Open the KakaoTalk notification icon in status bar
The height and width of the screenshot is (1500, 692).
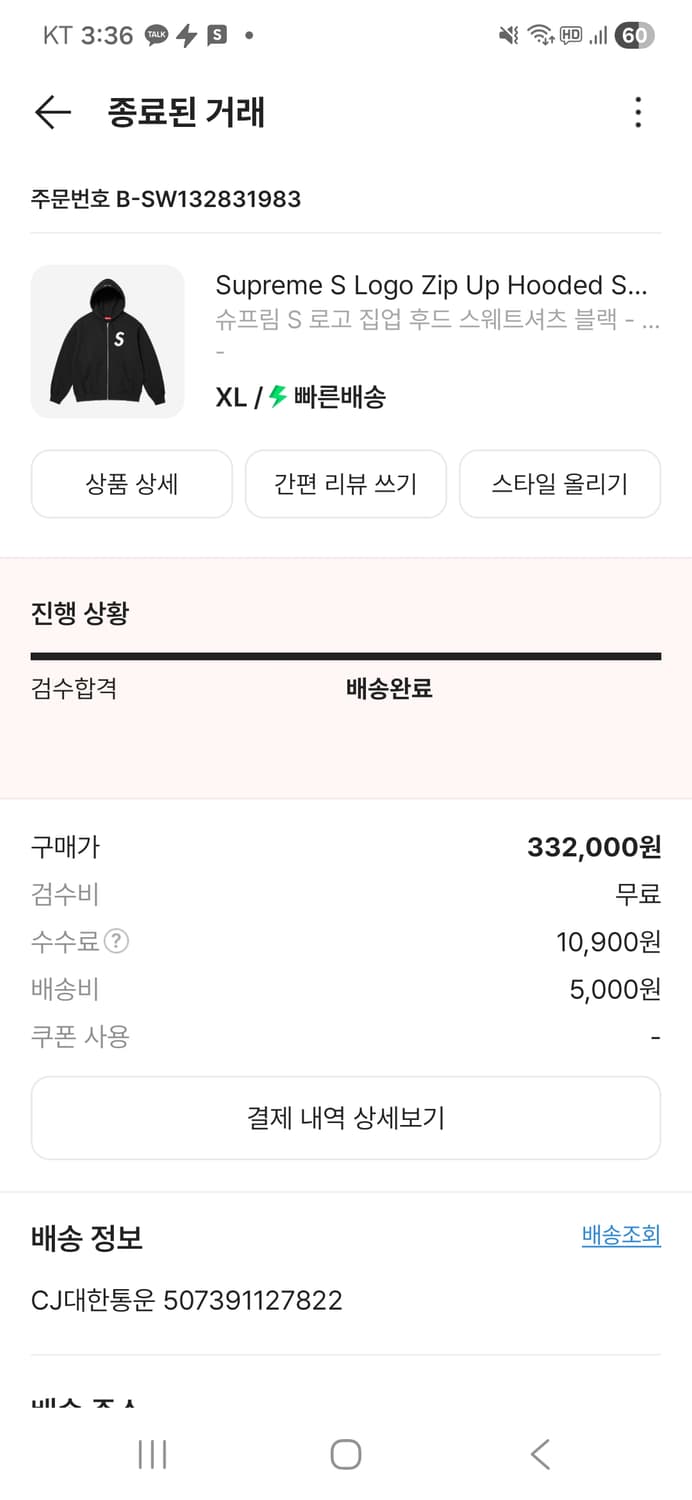click(154, 34)
